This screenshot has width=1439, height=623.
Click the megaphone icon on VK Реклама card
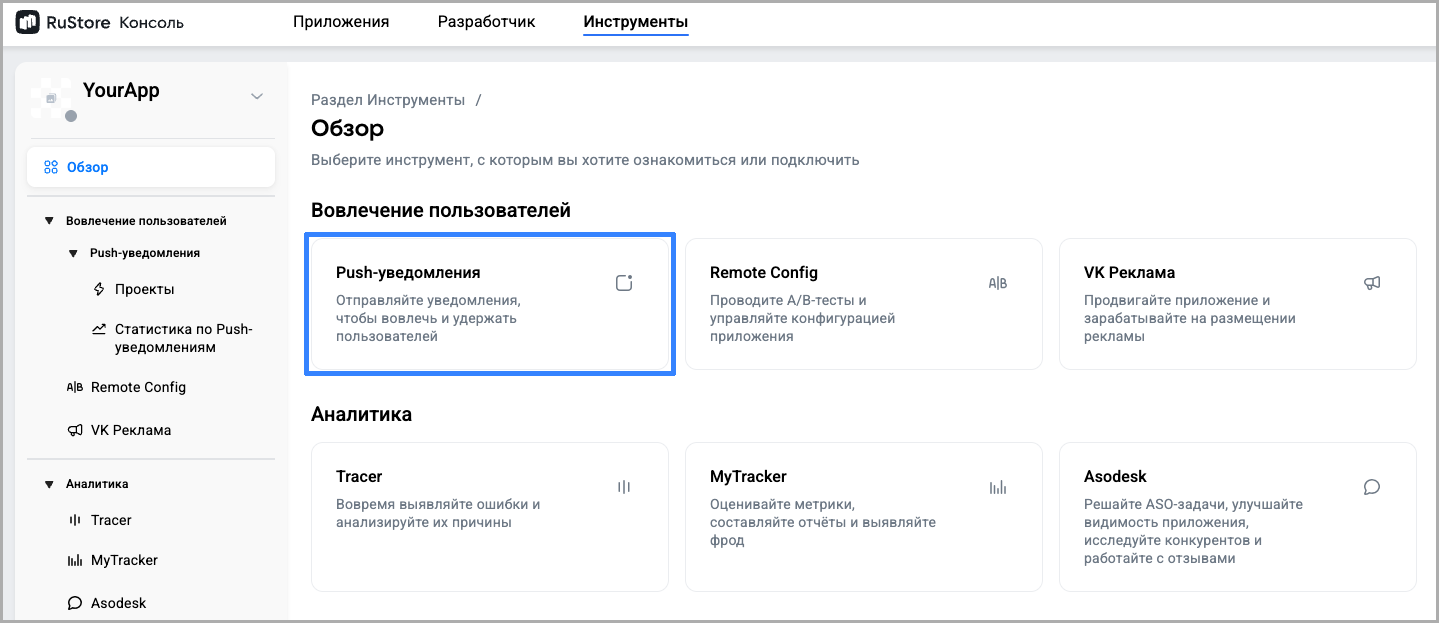tap(1372, 283)
